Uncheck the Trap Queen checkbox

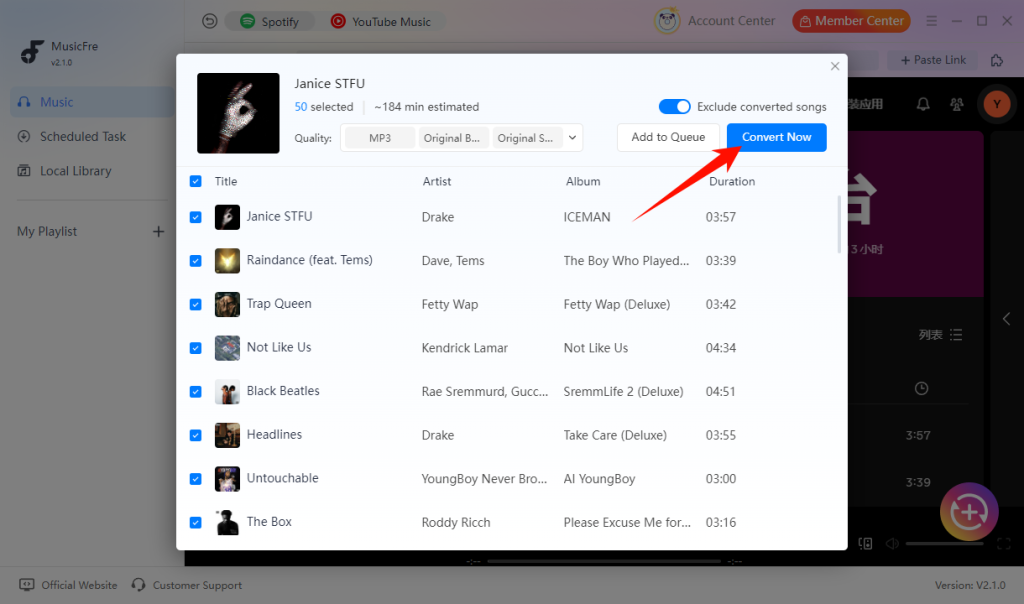195,304
